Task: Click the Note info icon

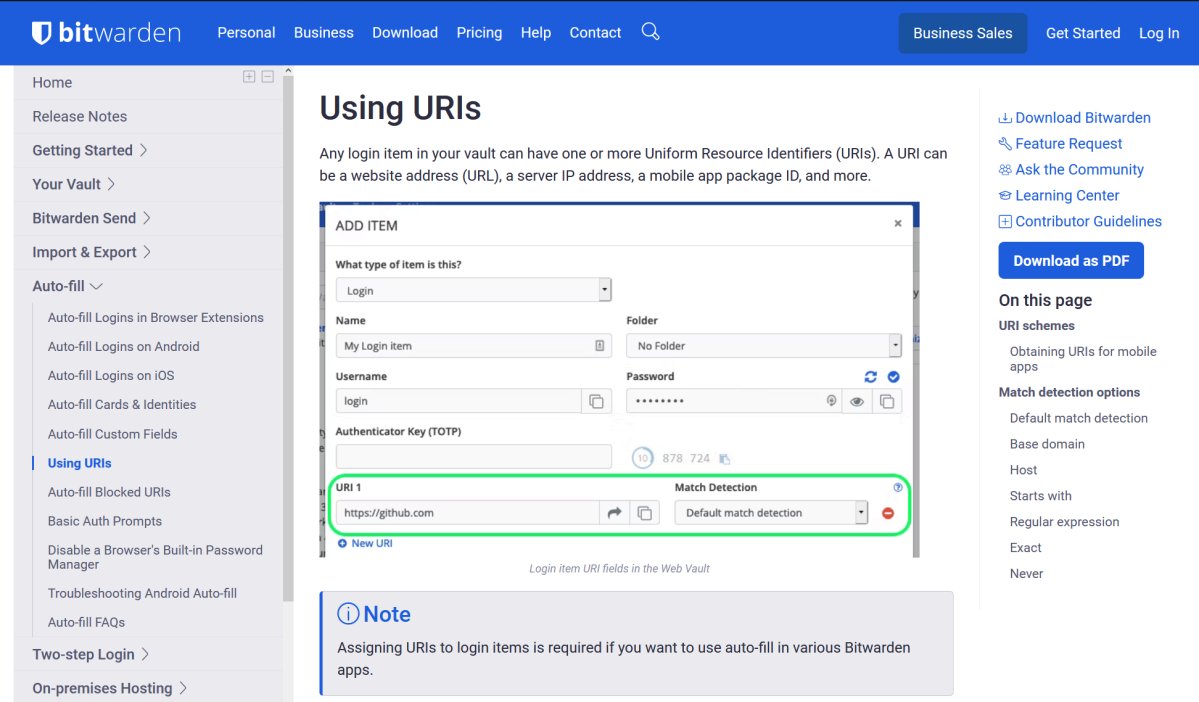Action: click(348, 613)
